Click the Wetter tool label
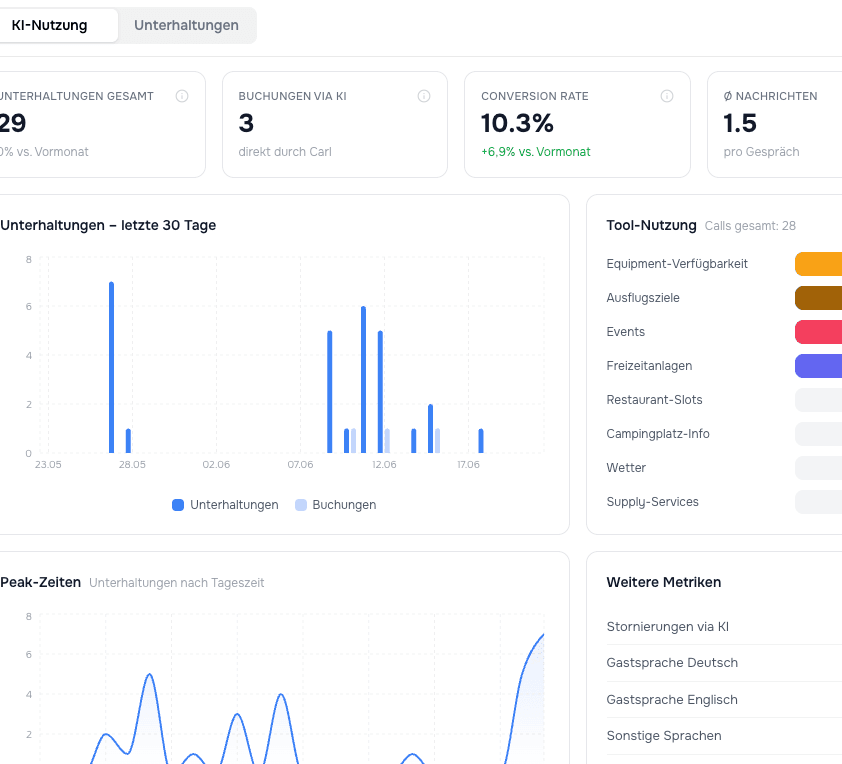 (x=626, y=468)
